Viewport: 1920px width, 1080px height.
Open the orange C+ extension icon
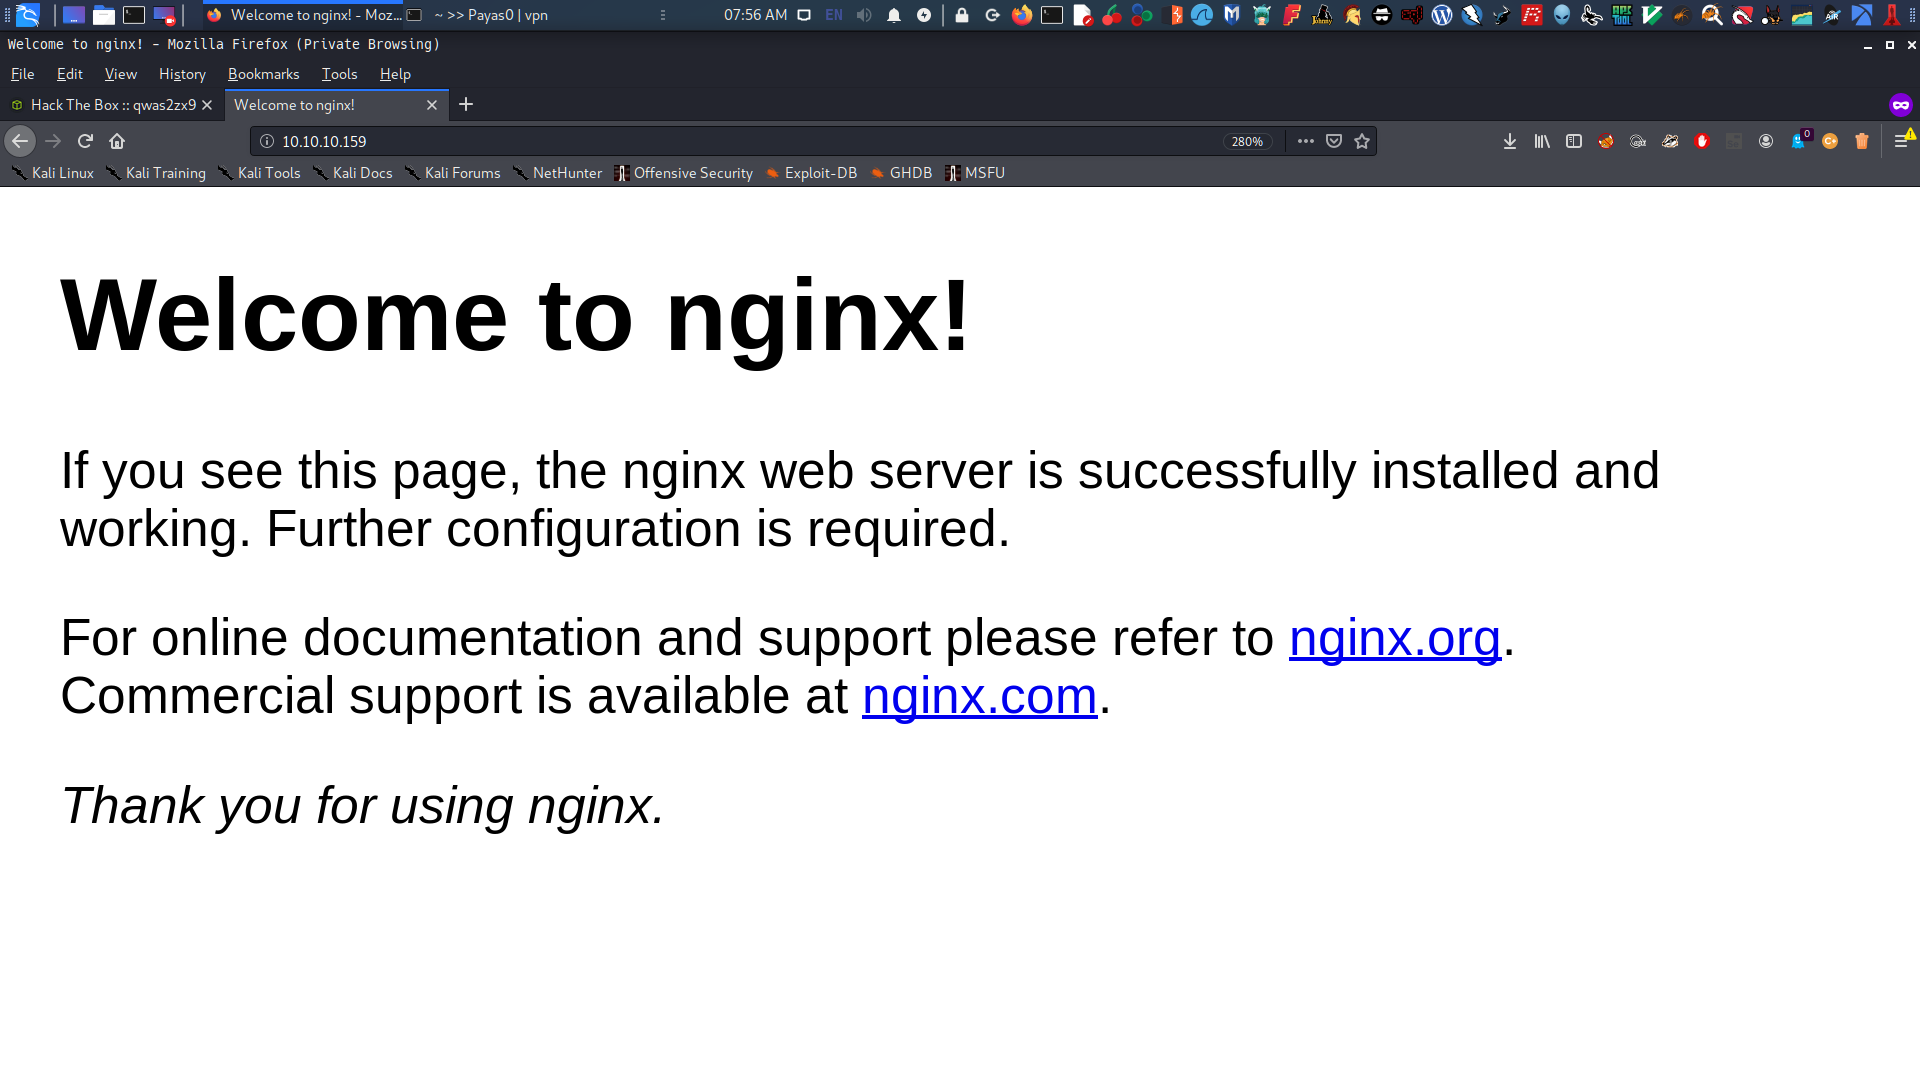click(1830, 141)
